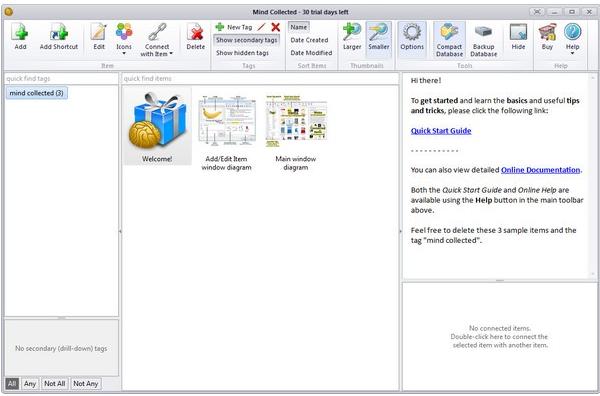
Task: Sort items by Date Created
Action: click(x=309, y=40)
